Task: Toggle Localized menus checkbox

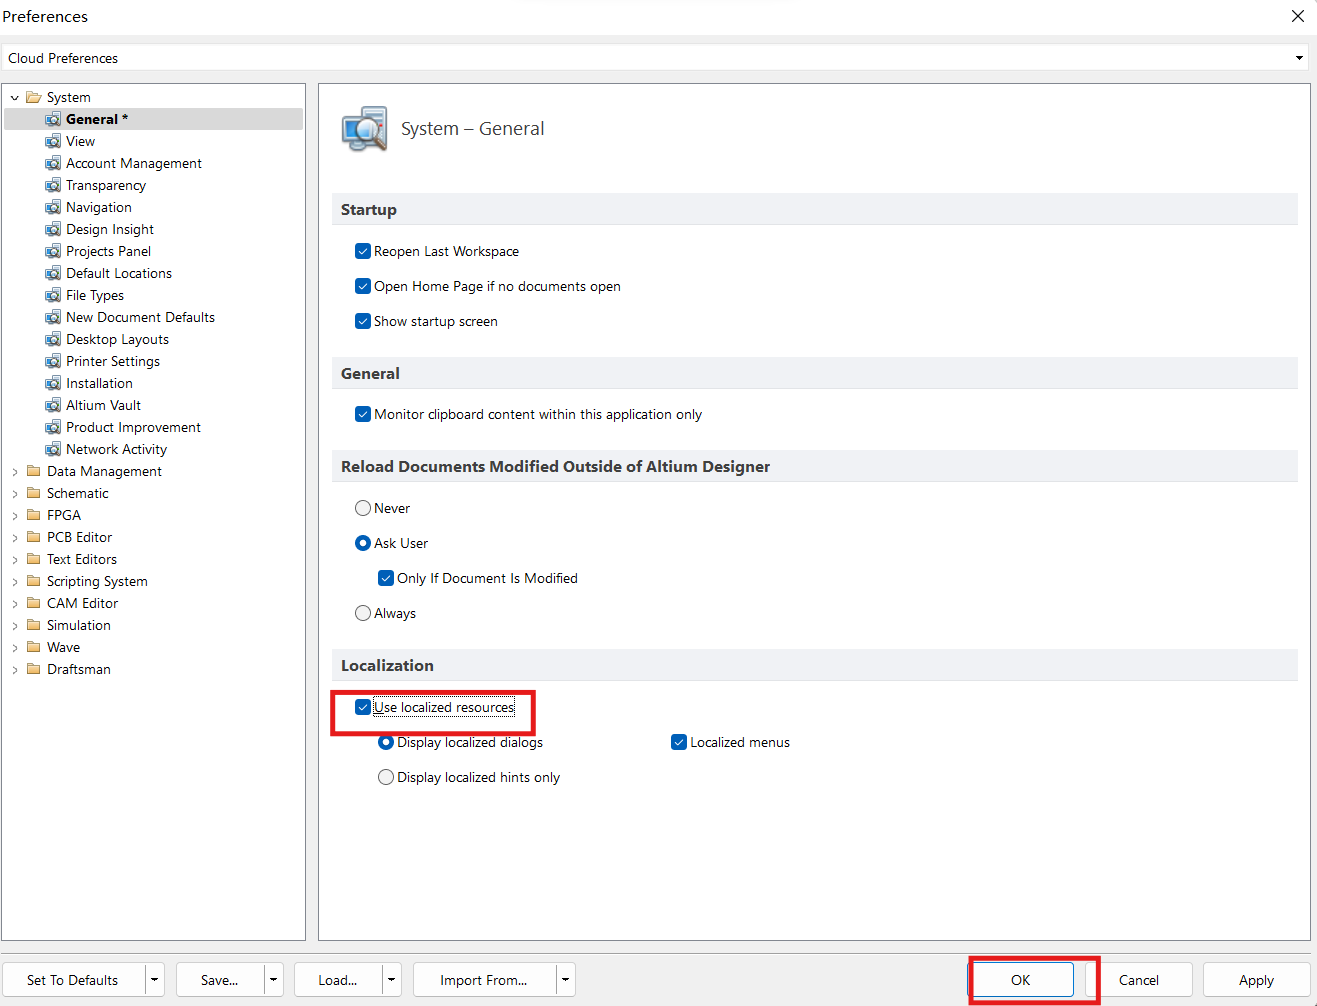Action: click(679, 742)
